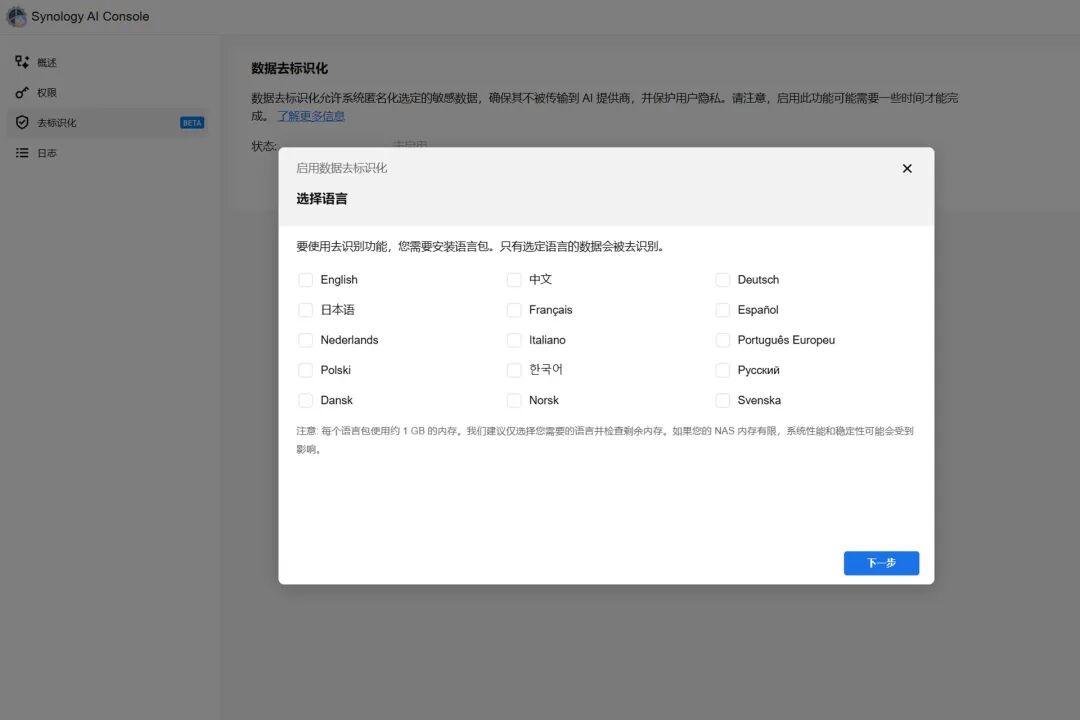
Task: Click the 启用数据去标识化 dialog title
Action: [x=342, y=168]
